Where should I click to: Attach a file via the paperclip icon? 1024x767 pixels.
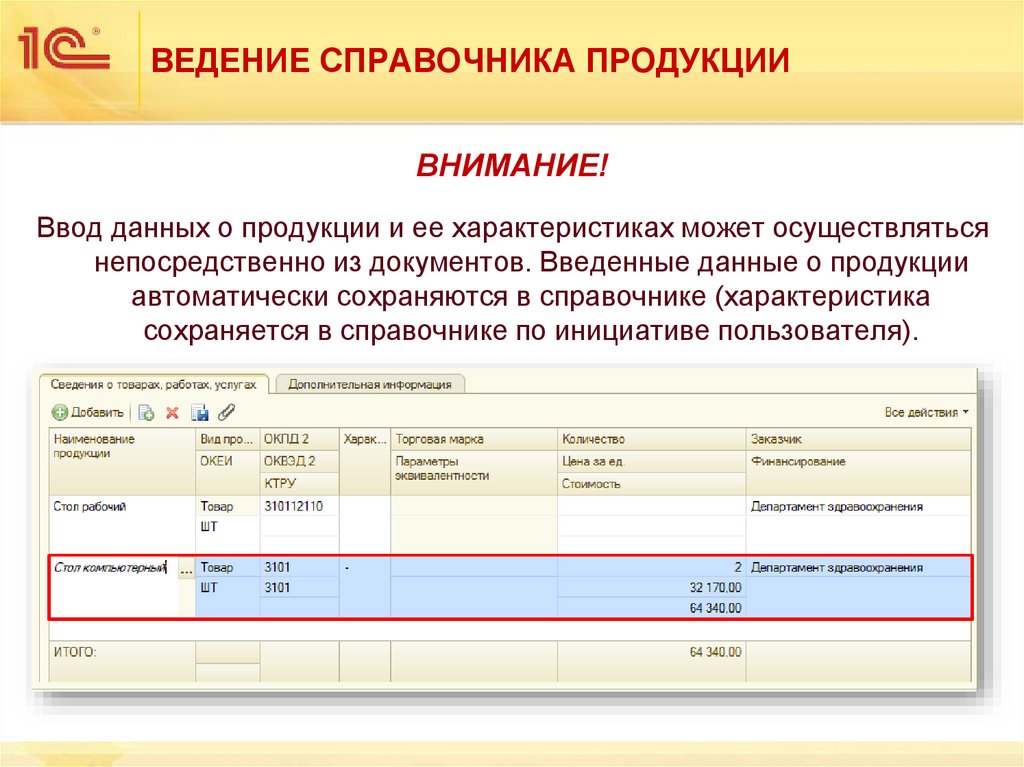(227, 412)
